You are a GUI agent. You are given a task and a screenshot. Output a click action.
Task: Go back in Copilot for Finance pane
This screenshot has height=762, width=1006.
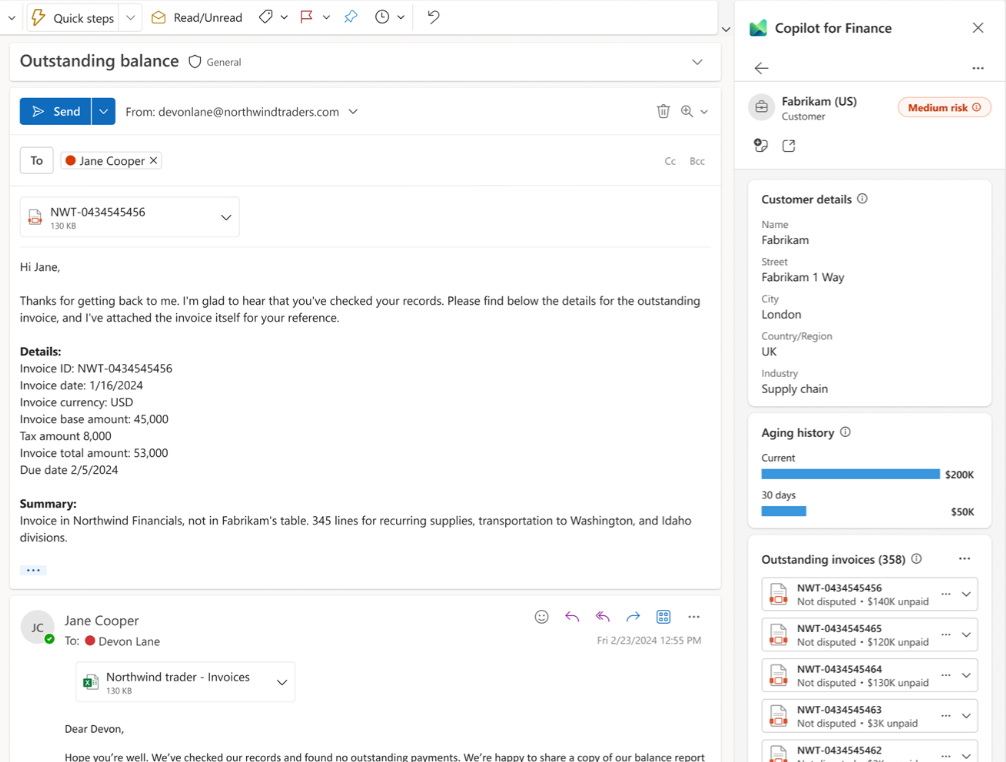tap(762, 68)
